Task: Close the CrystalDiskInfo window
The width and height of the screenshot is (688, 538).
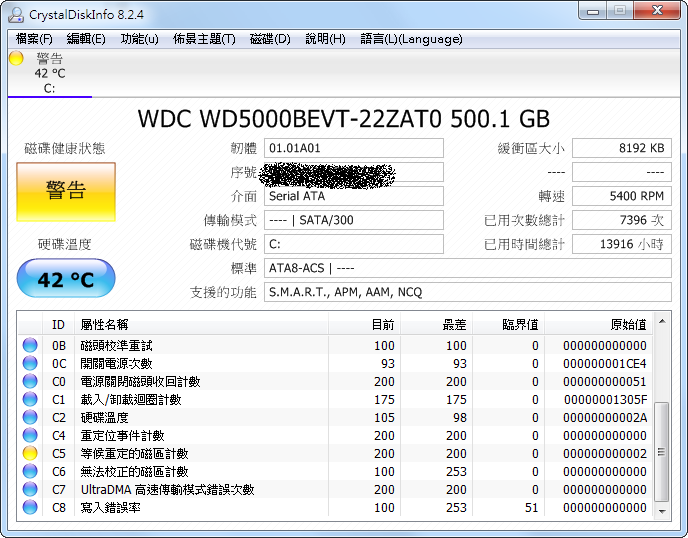Action: [x=657, y=11]
